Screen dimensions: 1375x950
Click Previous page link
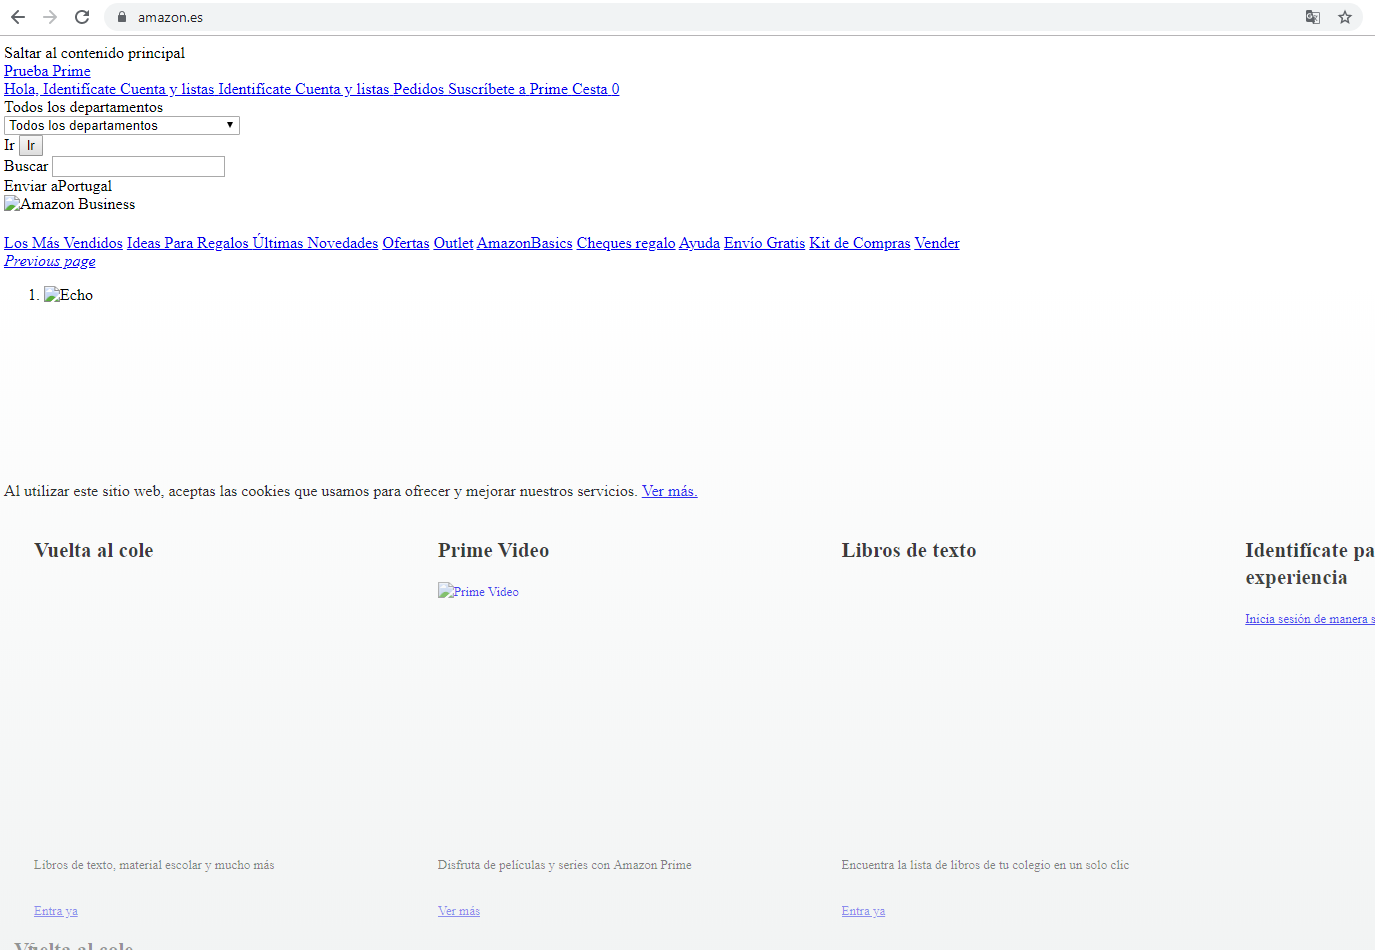(50, 261)
